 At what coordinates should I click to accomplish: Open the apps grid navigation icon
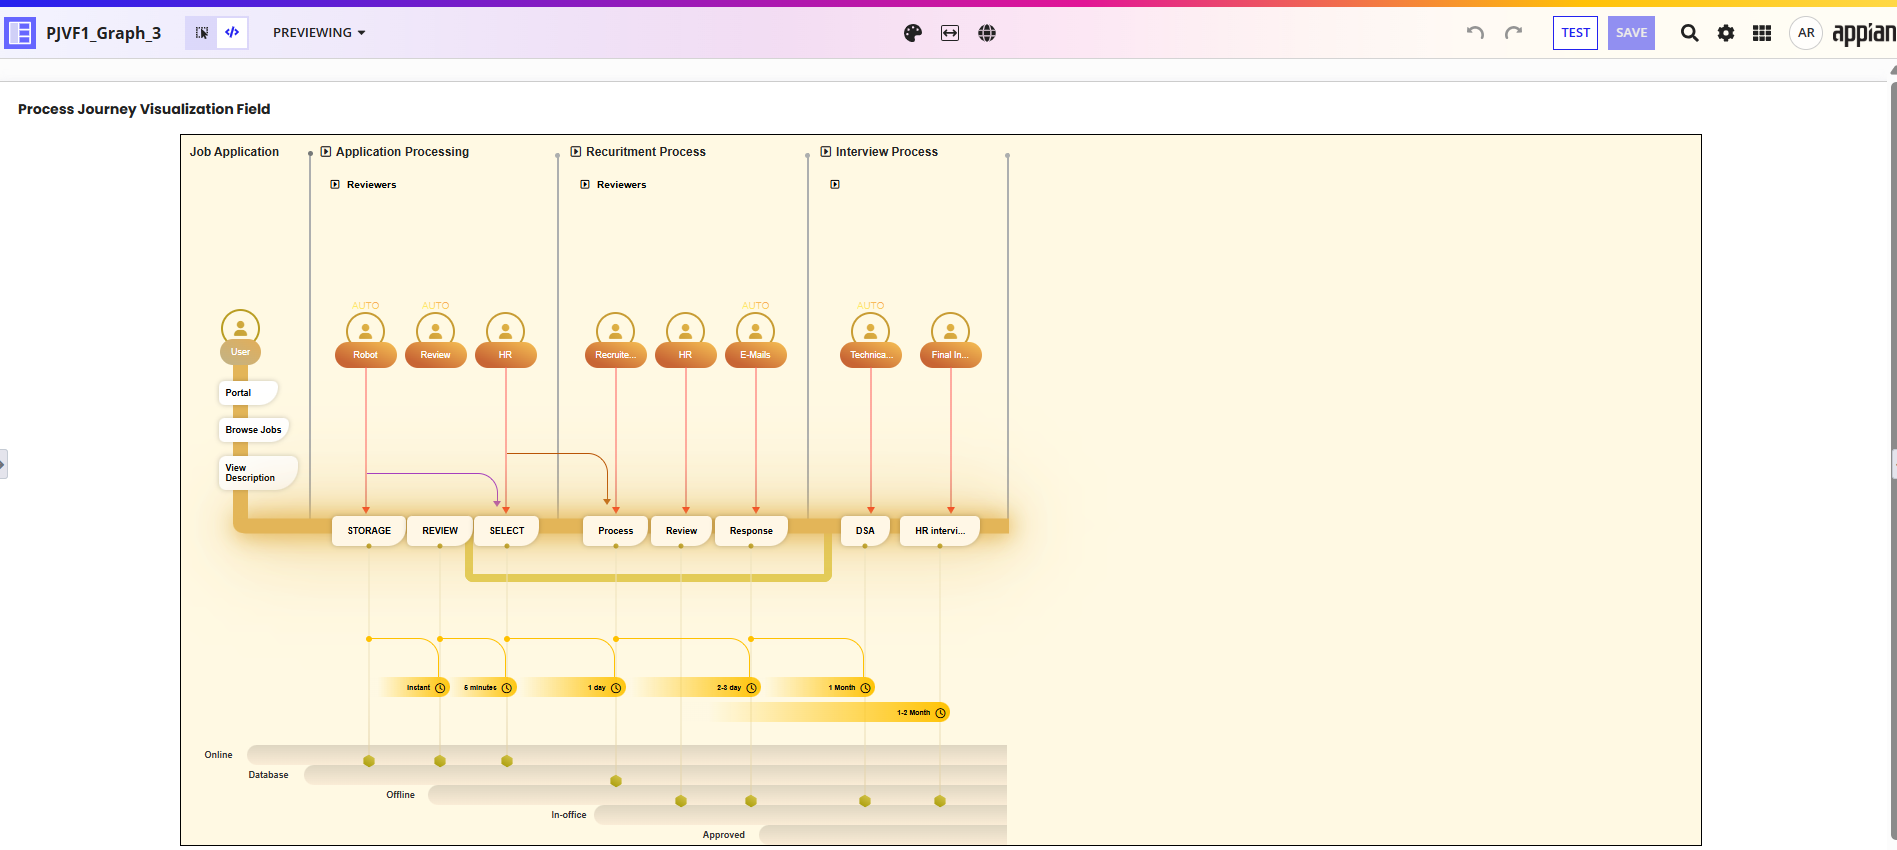[x=1762, y=33]
